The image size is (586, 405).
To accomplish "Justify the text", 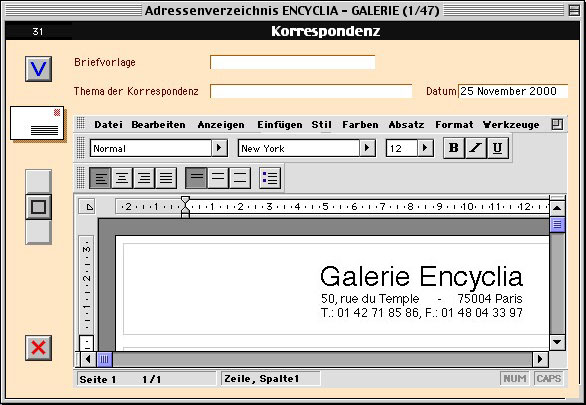I will (166, 177).
